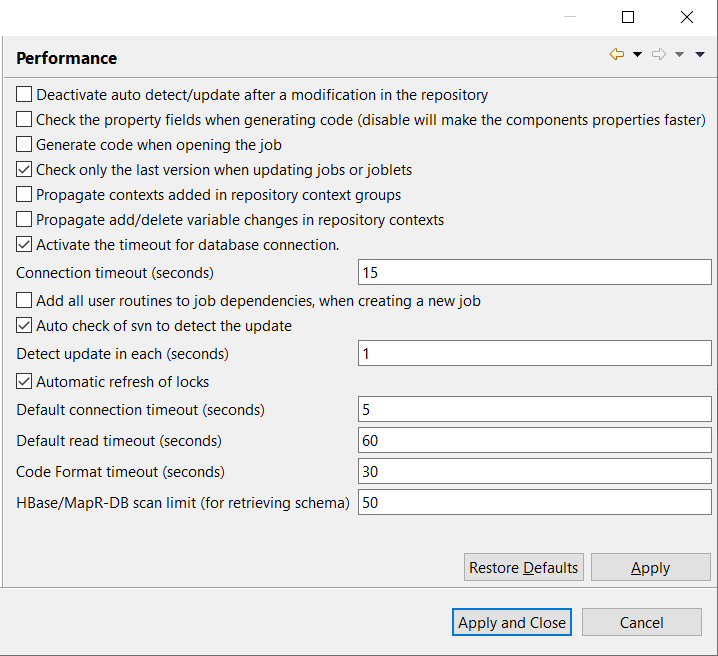
Task: Disable Auto check of svn option
Action: pyautogui.click(x=25, y=326)
